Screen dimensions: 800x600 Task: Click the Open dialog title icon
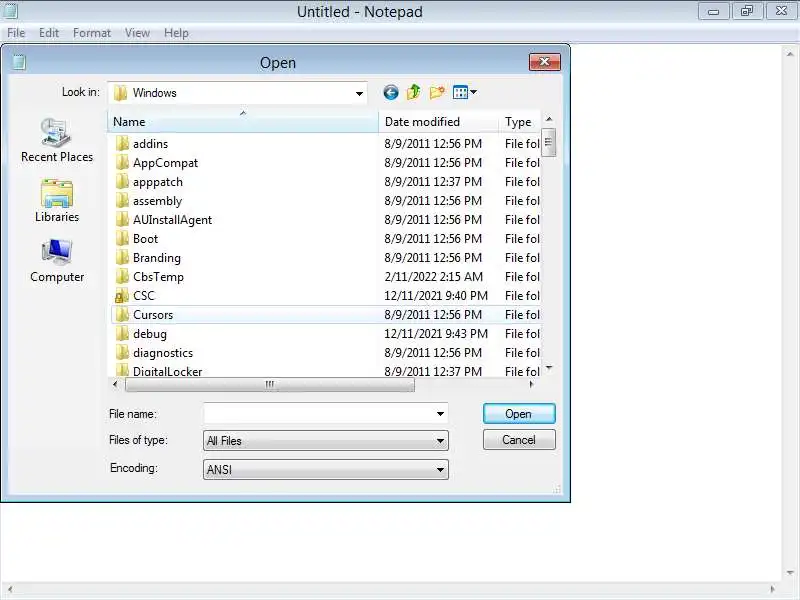pos(19,62)
